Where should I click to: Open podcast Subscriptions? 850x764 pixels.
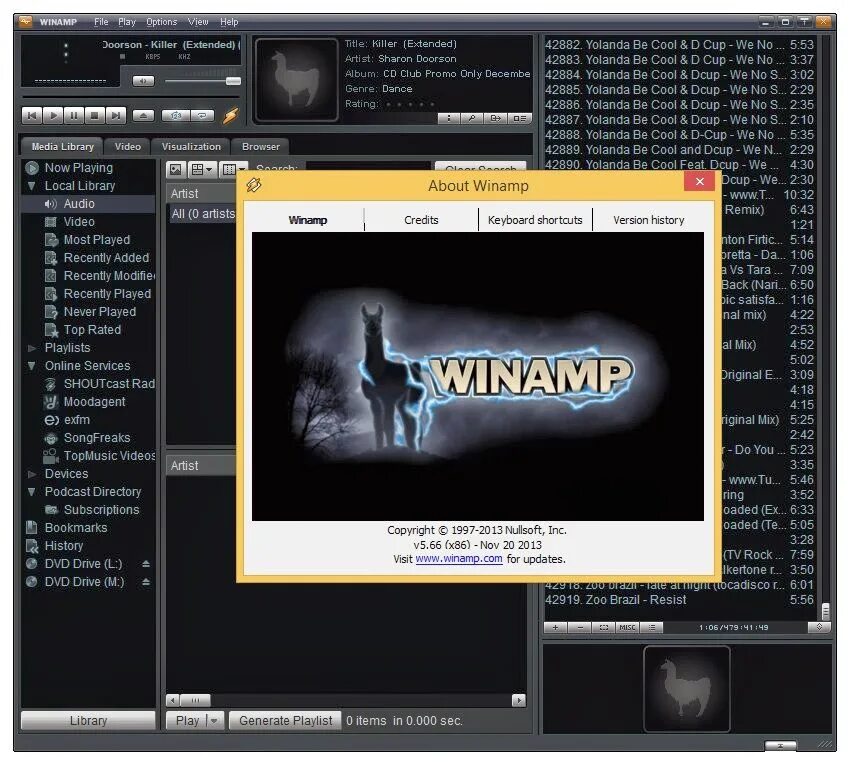point(101,510)
